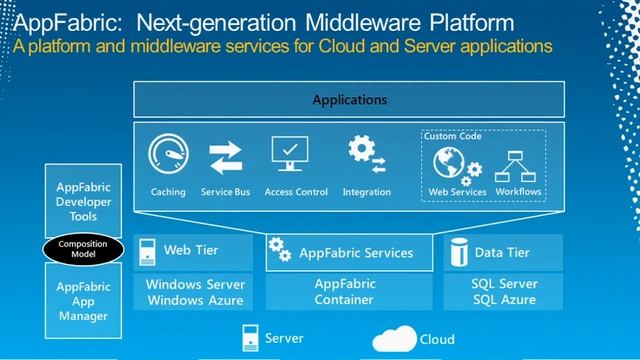The height and width of the screenshot is (360, 640).
Task: Select the Integration gear icon
Action: click(367, 154)
